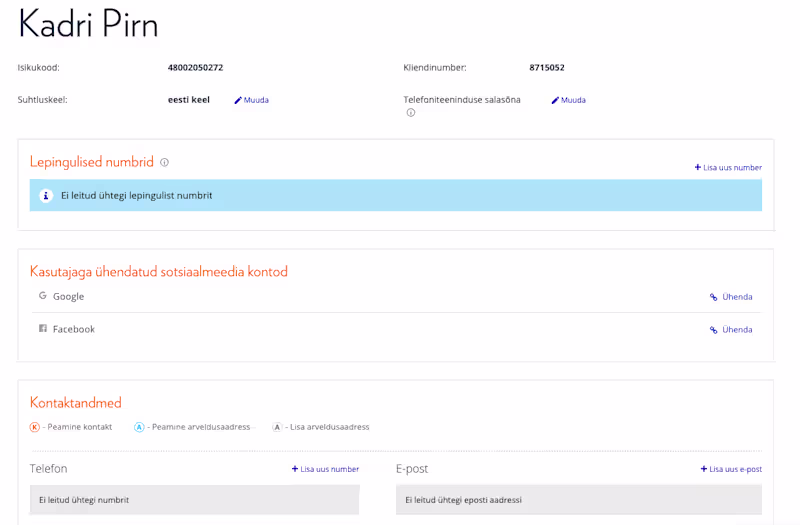
Task: Click the Ei leitud ühtegi eposti aadressi box
Action: tap(579, 500)
